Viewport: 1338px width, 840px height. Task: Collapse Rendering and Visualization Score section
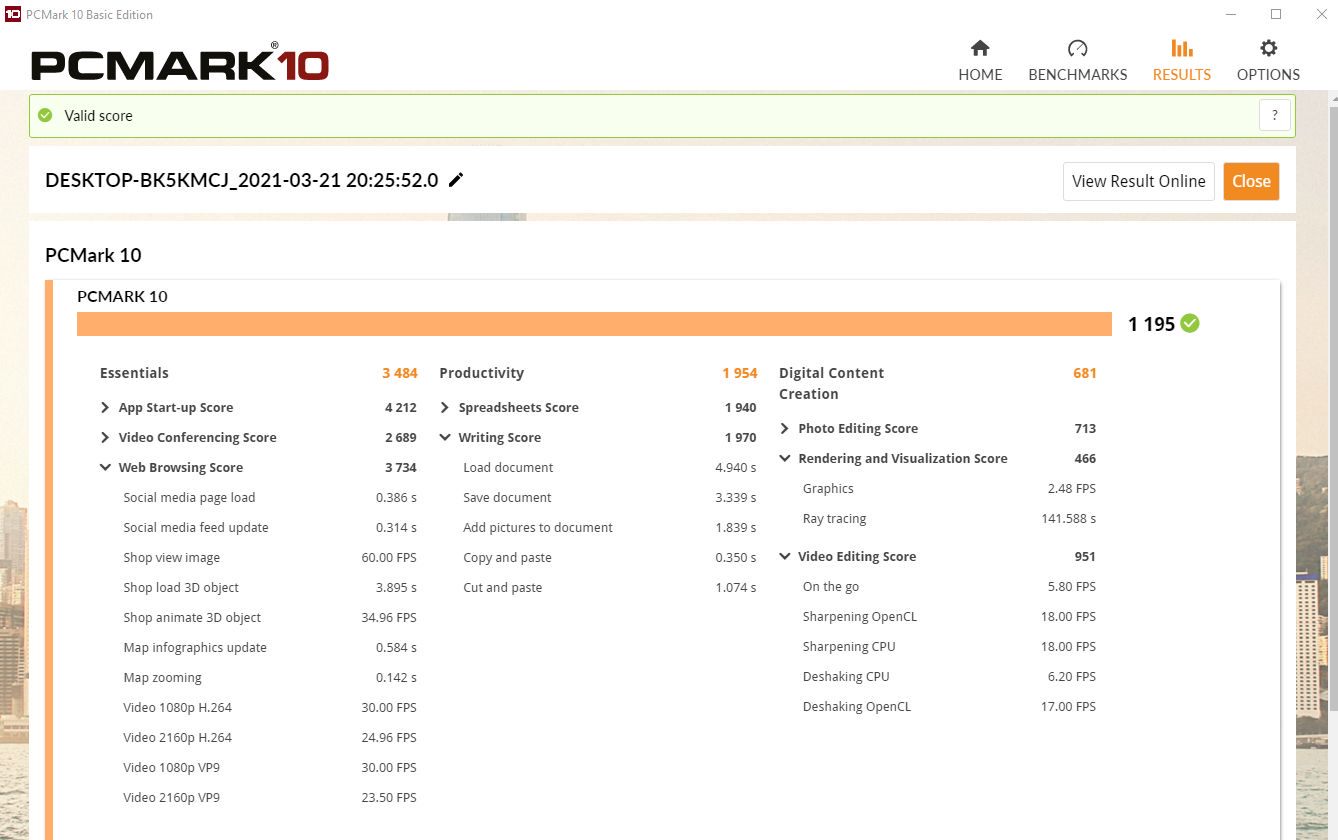(x=785, y=459)
